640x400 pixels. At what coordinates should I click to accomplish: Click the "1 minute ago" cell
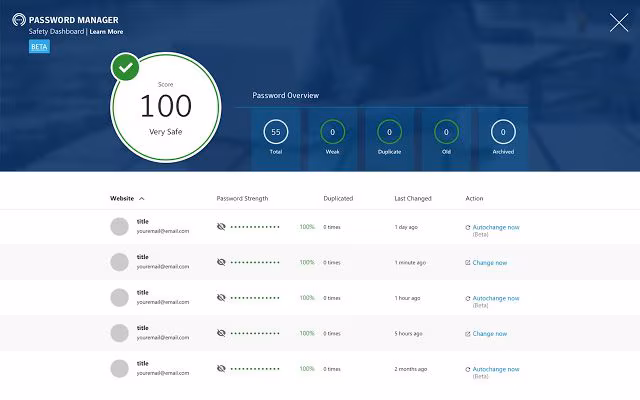410,263
